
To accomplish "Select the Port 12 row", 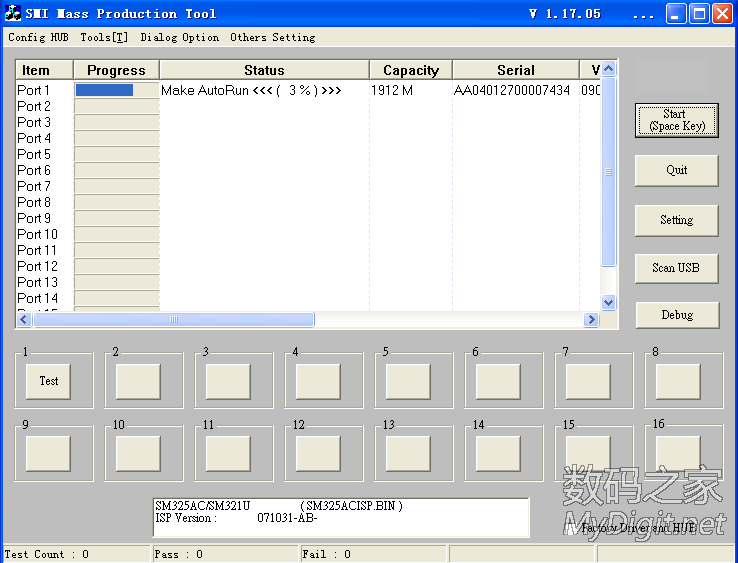I will coord(308,266).
